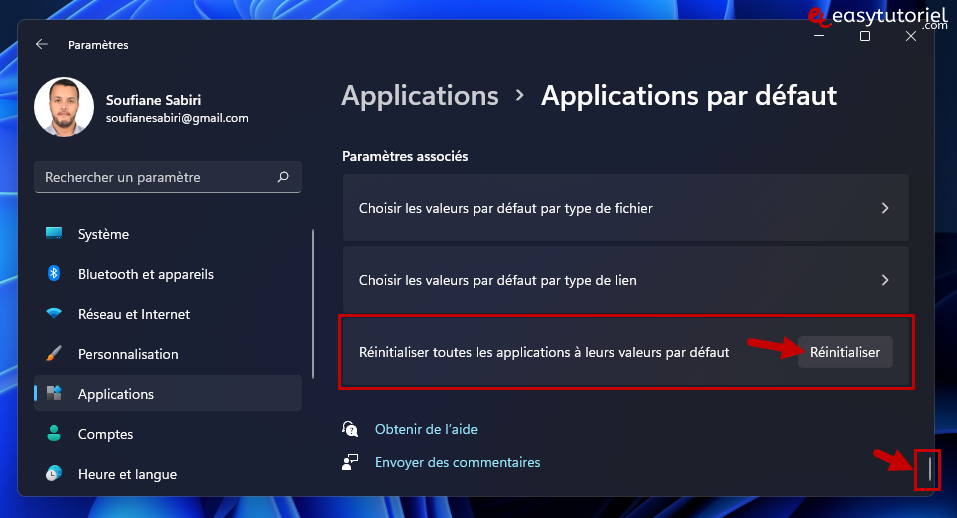
Task: Click the Paramètres window title
Action: click(98, 45)
